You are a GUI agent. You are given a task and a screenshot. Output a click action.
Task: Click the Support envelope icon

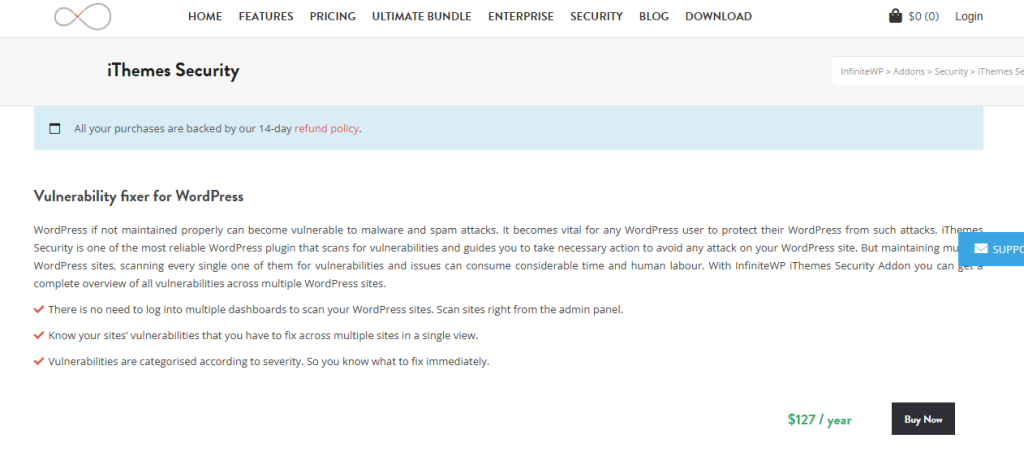[x=980, y=249]
